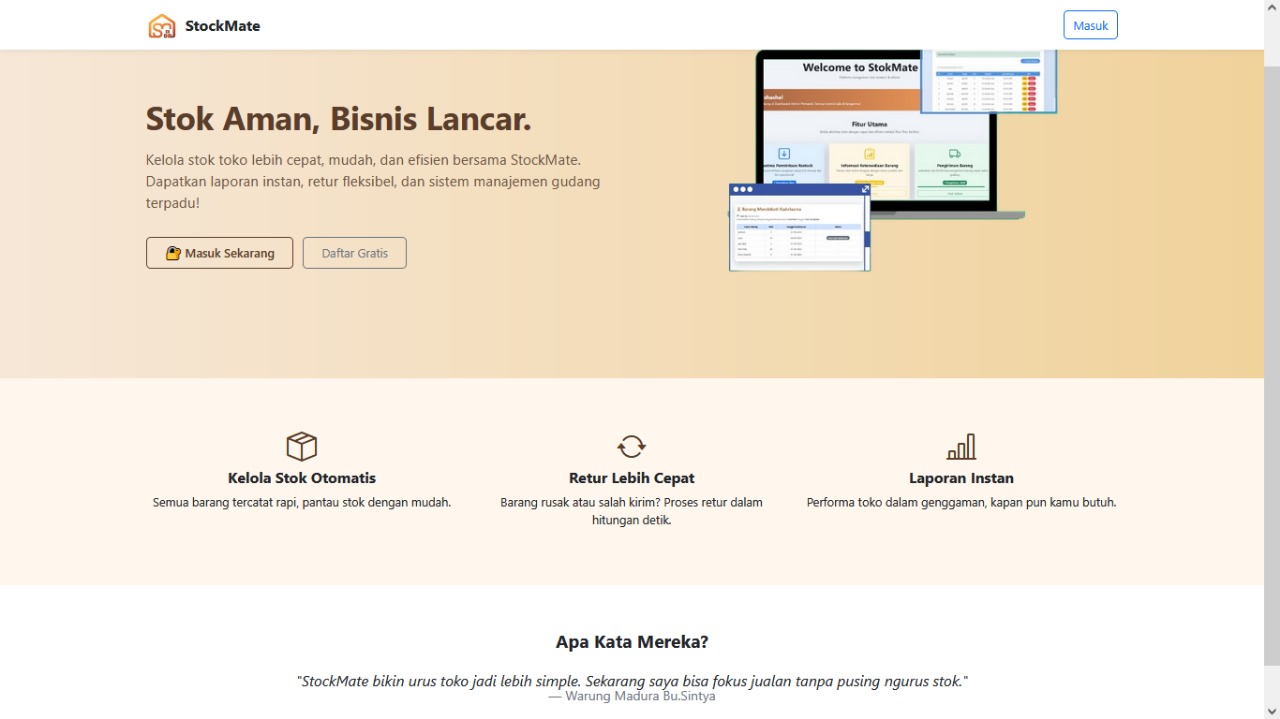Click the Laporan Instan heading

pyautogui.click(x=961, y=478)
